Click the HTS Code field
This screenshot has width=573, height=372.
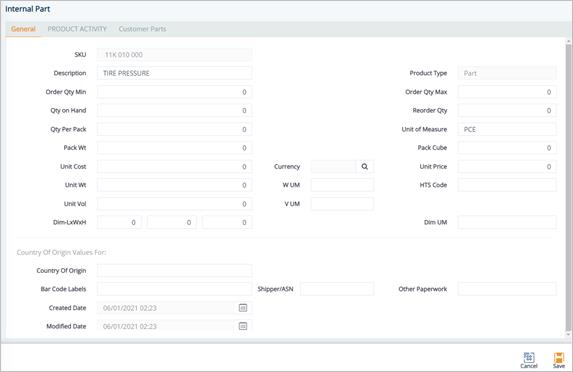[x=507, y=185]
